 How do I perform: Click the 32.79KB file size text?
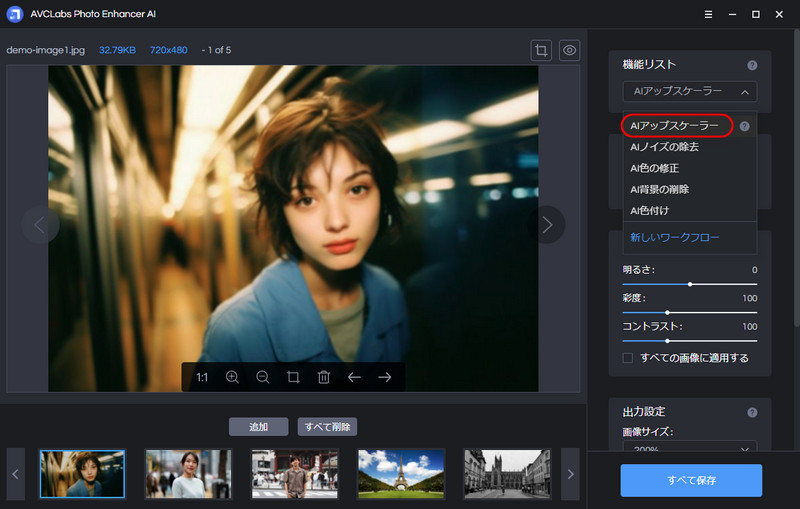click(117, 50)
